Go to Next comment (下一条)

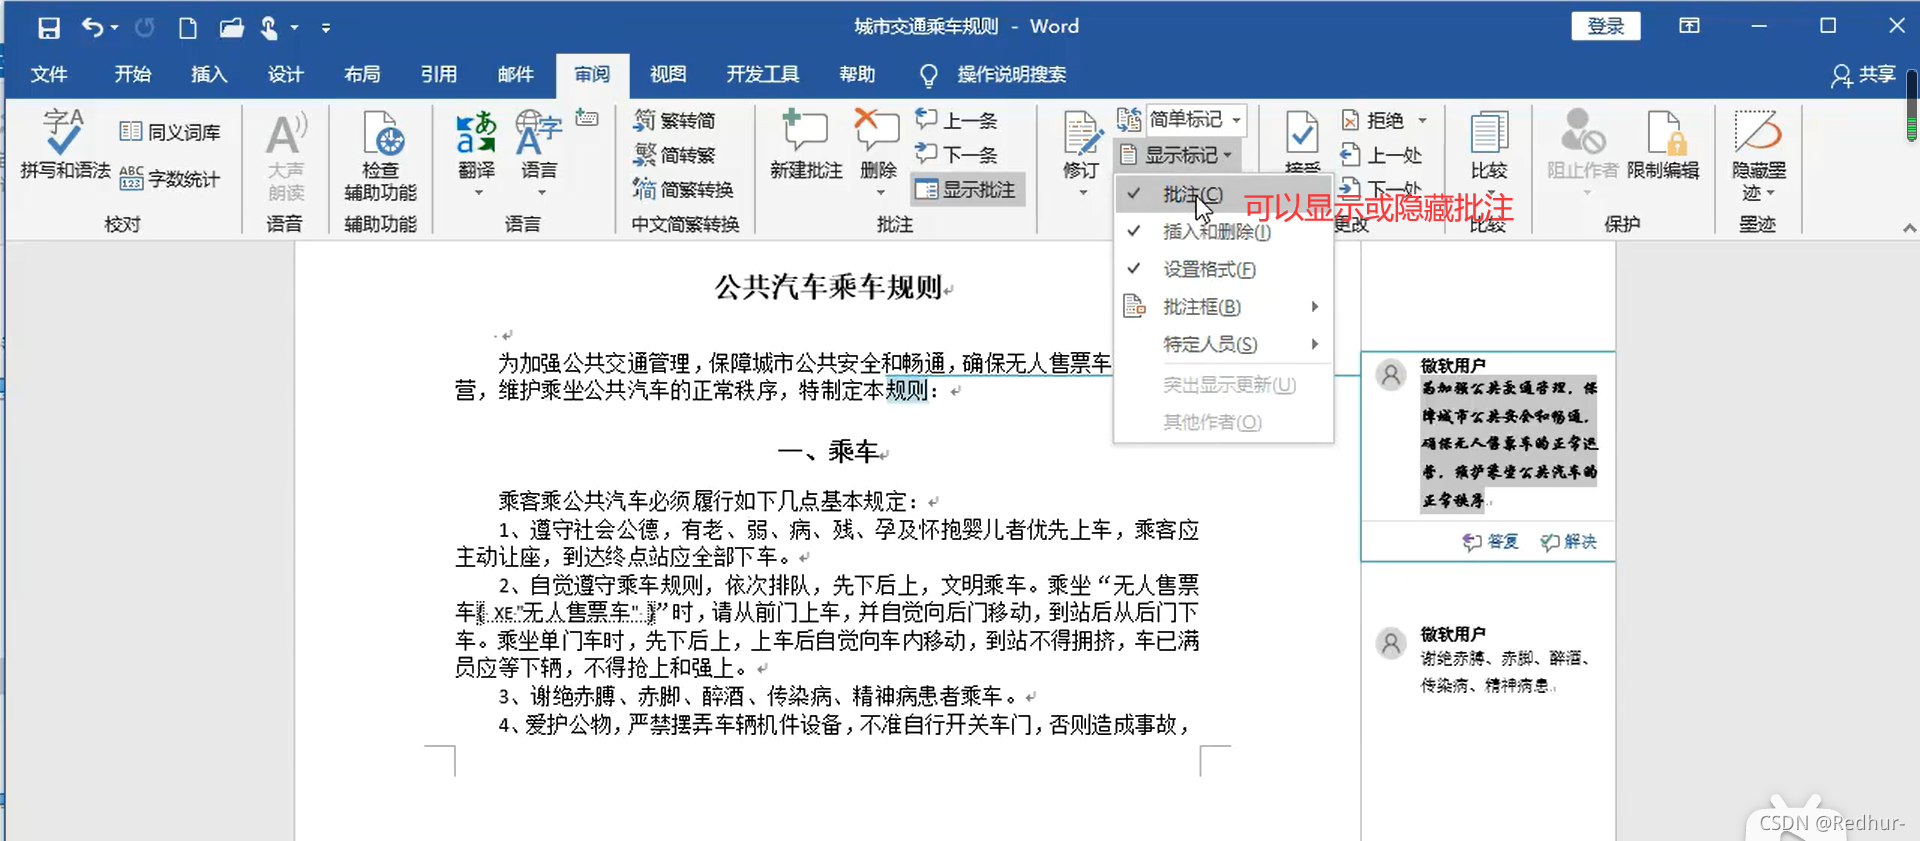(957, 154)
